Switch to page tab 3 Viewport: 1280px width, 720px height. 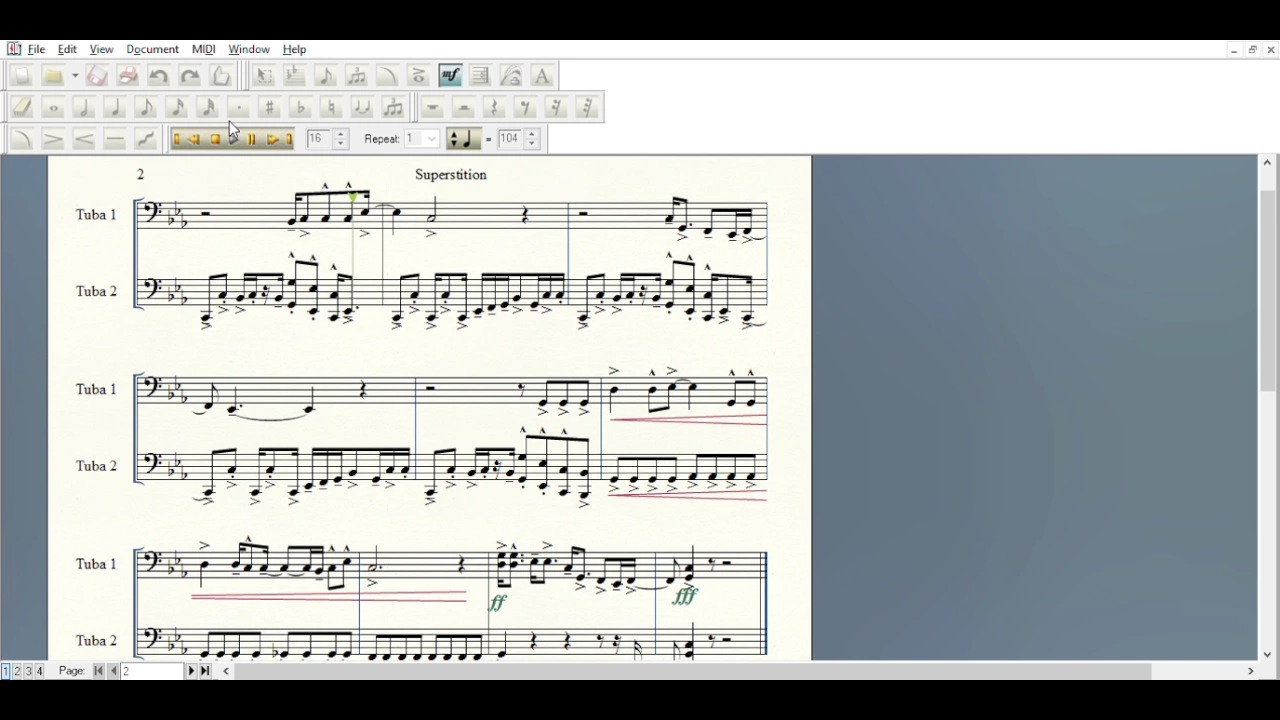(29, 671)
